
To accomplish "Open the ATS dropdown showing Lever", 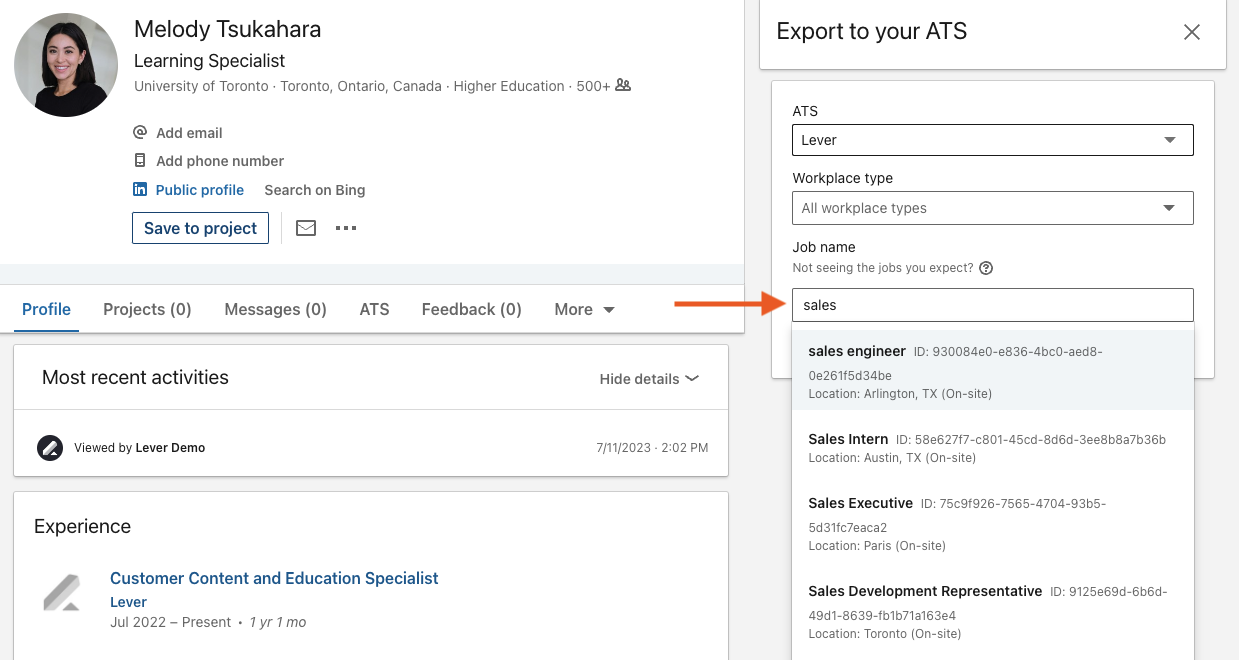I will coord(993,140).
